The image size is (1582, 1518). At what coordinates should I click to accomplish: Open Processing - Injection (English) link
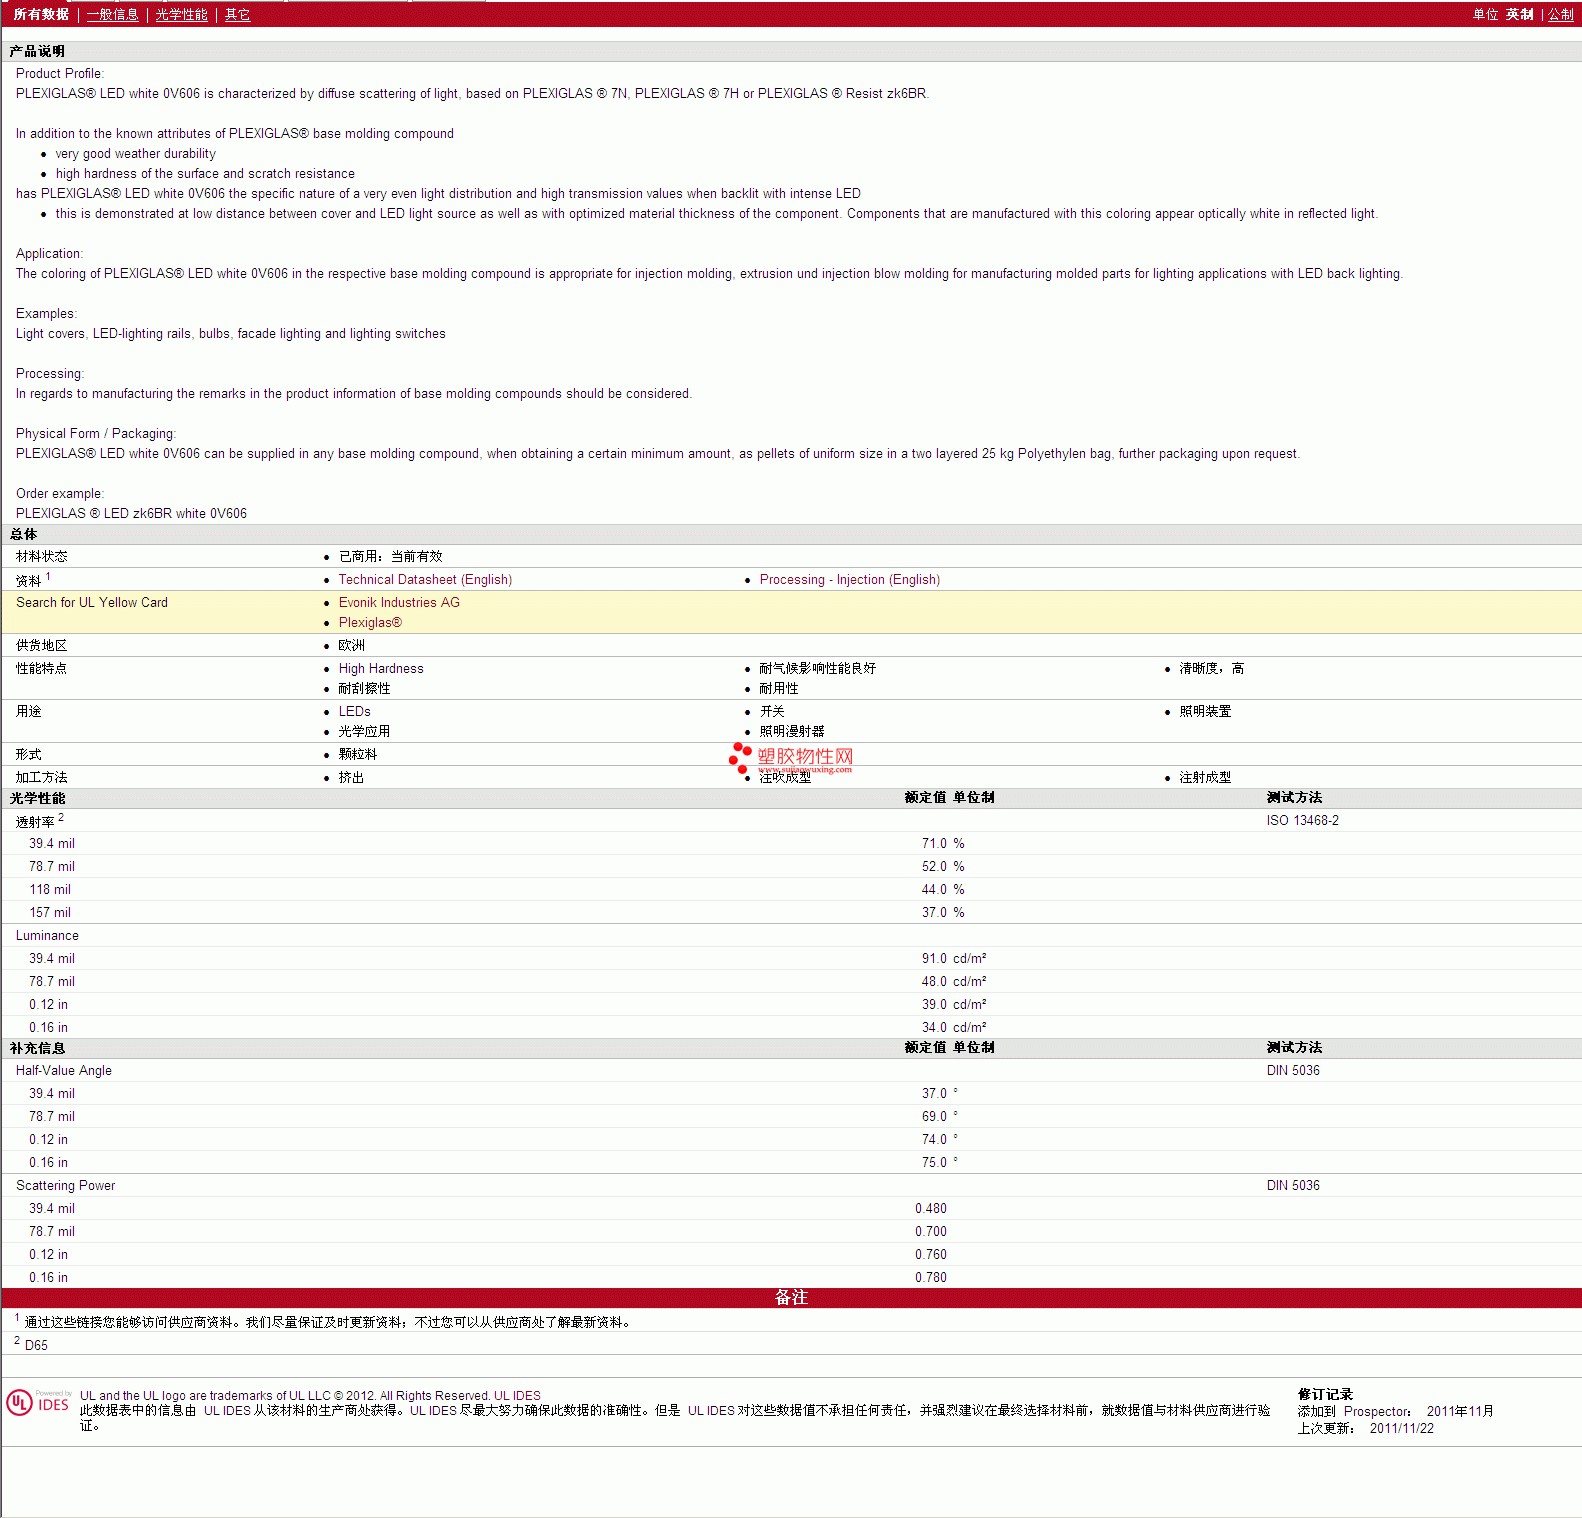[x=849, y=579]
